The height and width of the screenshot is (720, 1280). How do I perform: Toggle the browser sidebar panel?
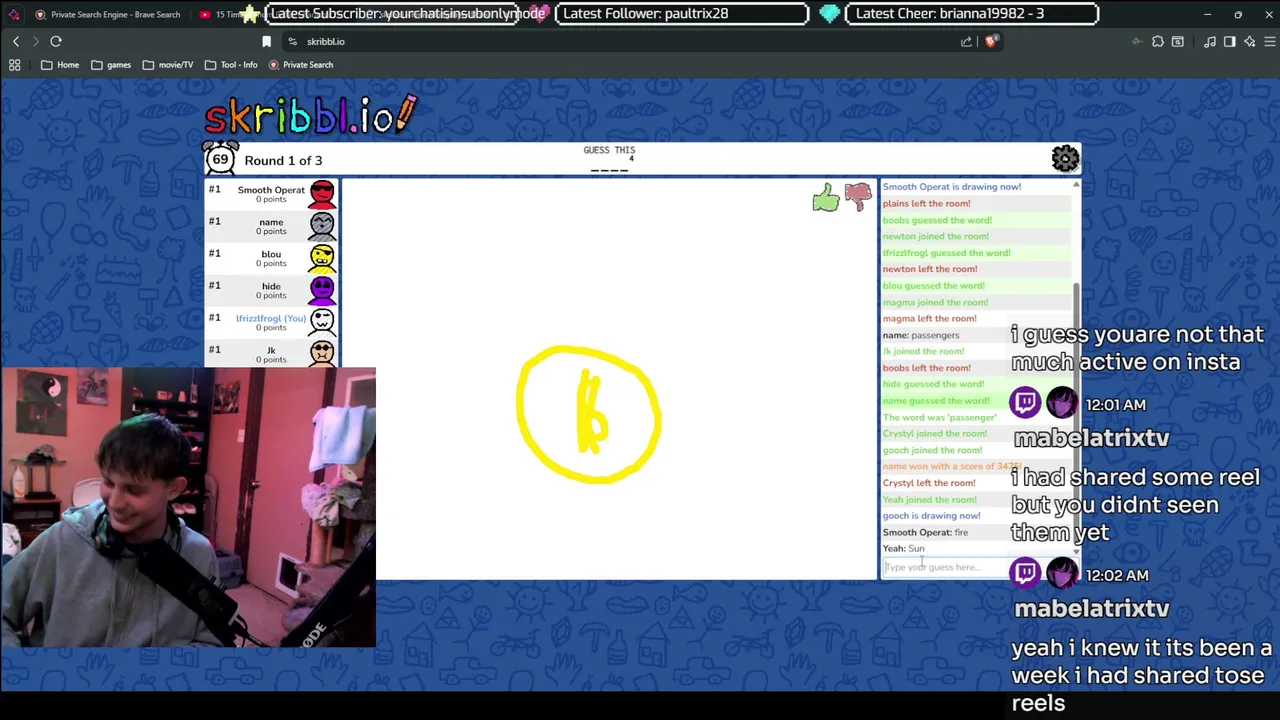1229,41
